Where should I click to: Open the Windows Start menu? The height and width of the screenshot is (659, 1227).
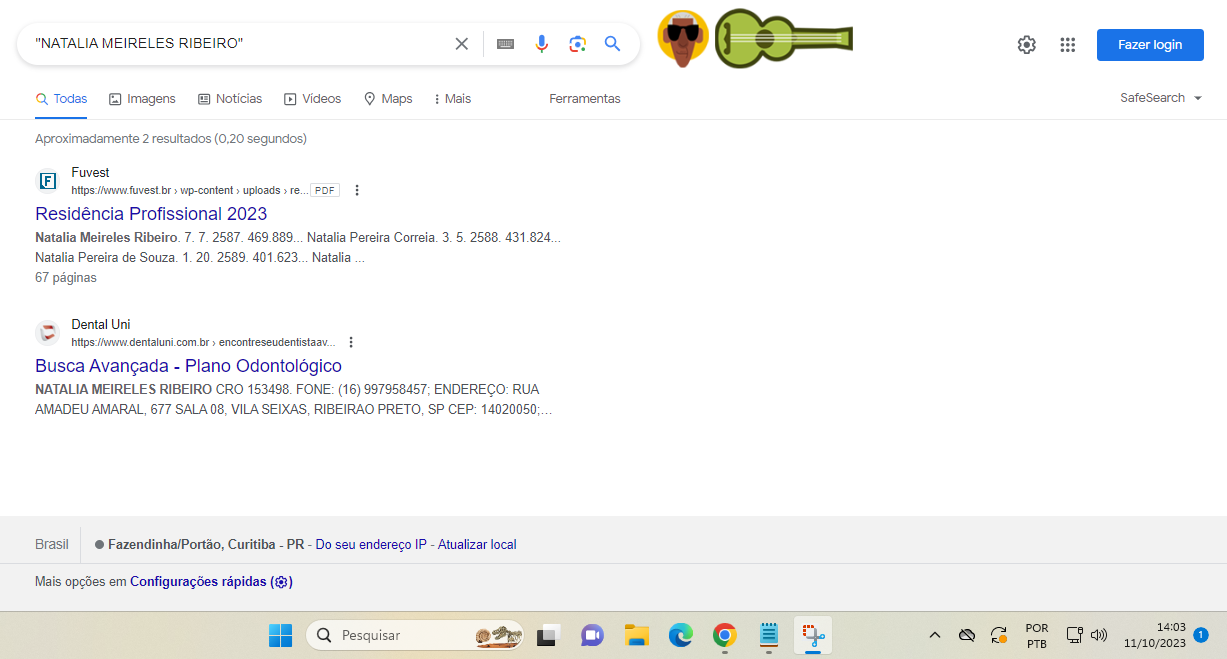pos(280,635)
